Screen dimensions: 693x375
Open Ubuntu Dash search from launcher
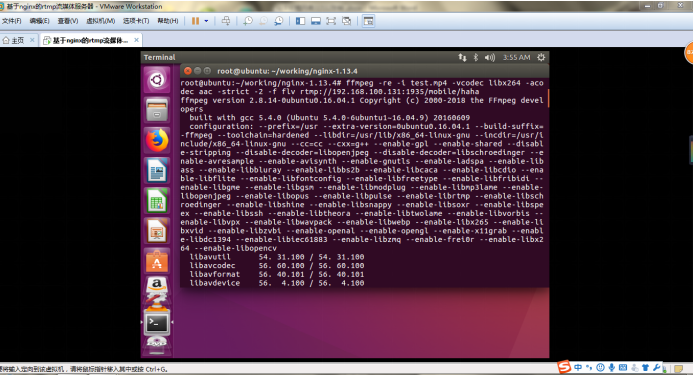(157, 80)
